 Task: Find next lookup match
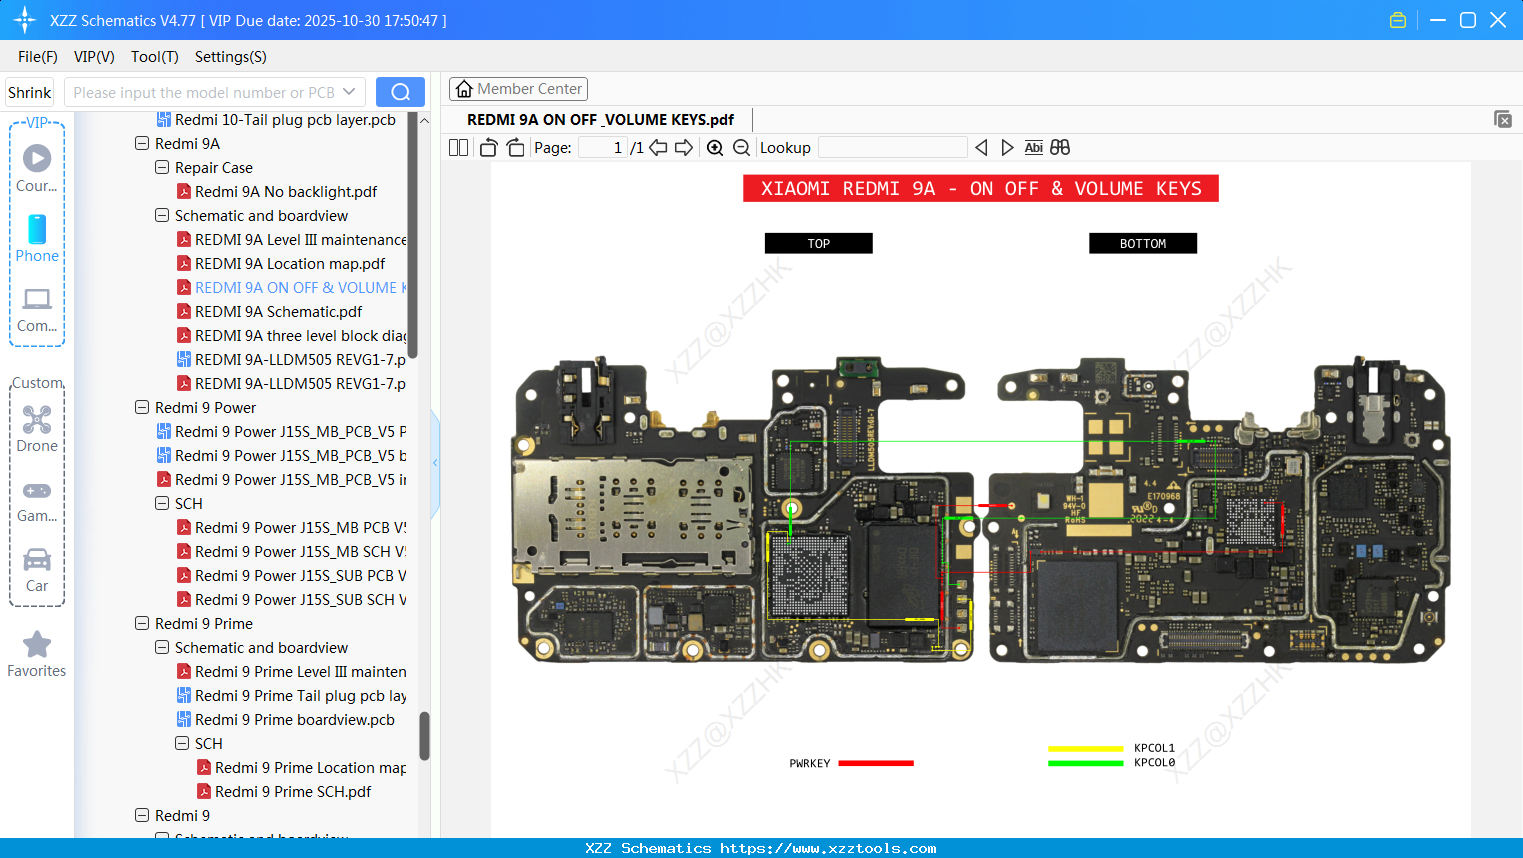(x=1007, y=148)
